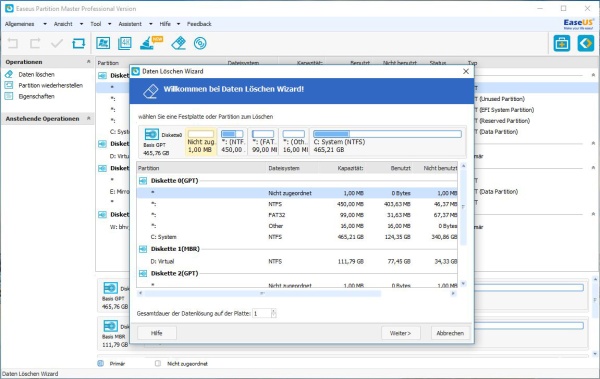The height and width of the screenshot is (379, 600).
Task: Open the Allgemeines menu
Action: (20, 24)
